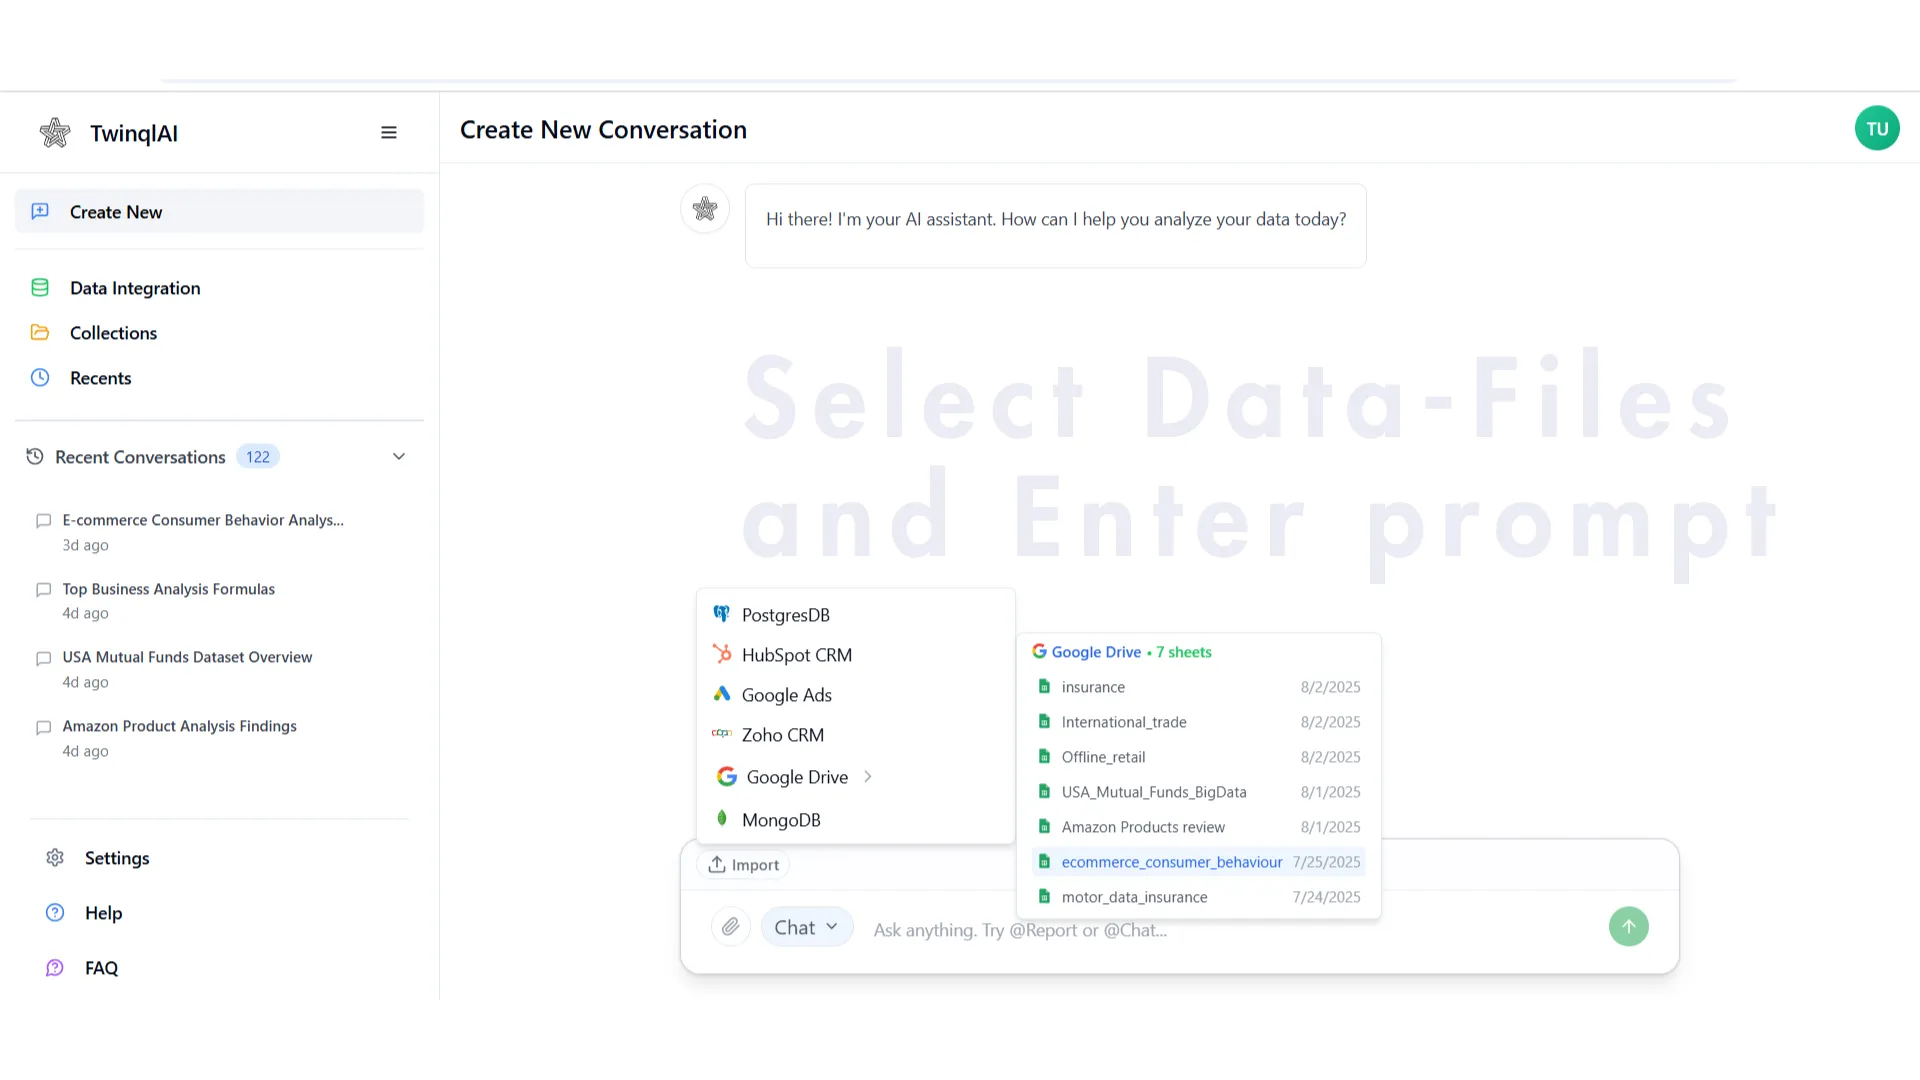The height and width of the screenshot is (1080, 1920).
Task: Open the Chat mode dropdown
Action: 806,926
